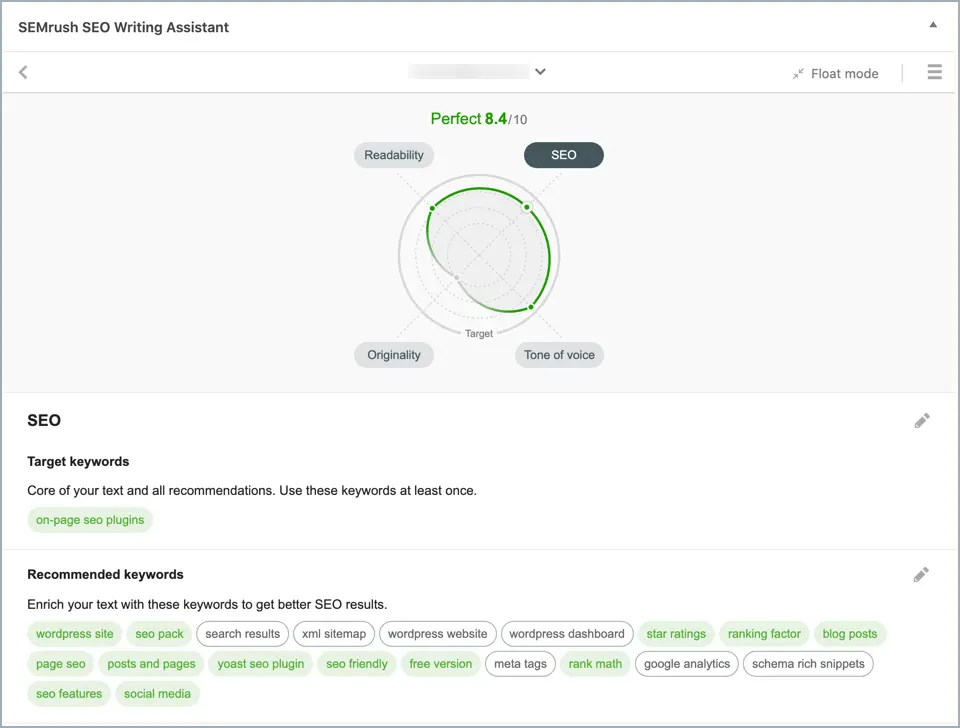The height and width of the screenshot is (728, 960).
Task: Click the 'posts and pages' keyword tag
Action: [151, 664]
